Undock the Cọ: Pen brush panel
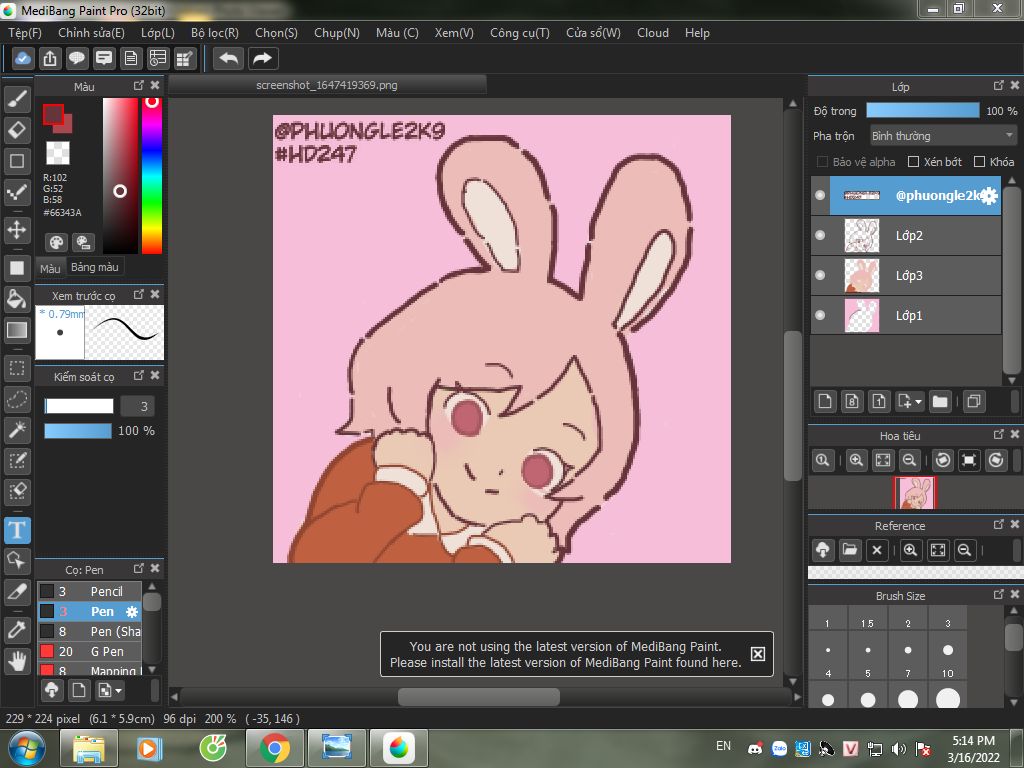The height and width of the screenshot is (768, 1024). pyautogui.click(x=138, y=568)
